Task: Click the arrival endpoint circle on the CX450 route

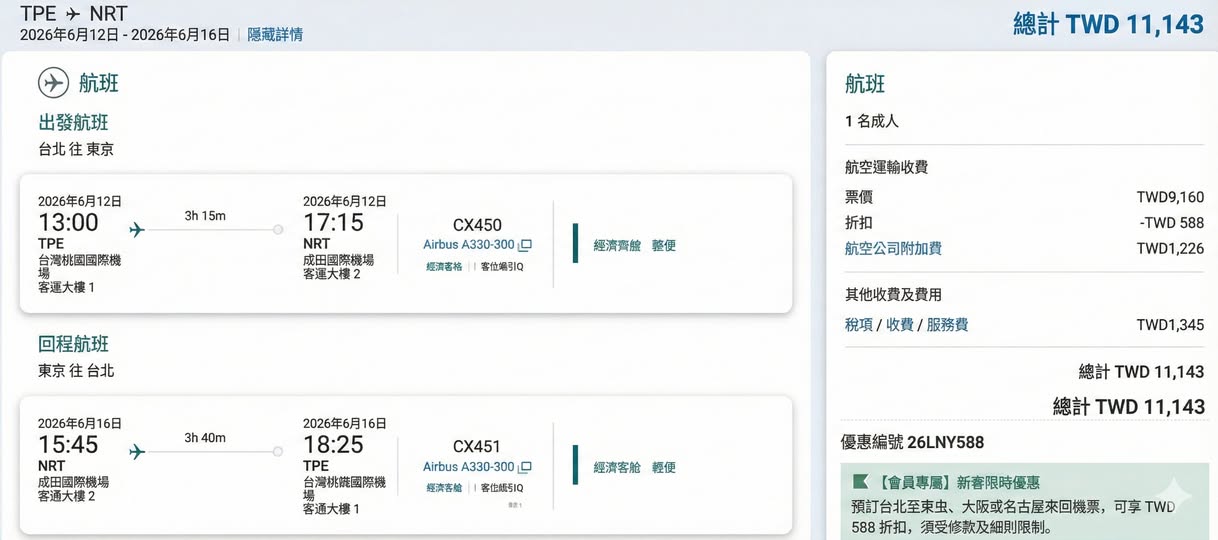Action: click(278, 230)
